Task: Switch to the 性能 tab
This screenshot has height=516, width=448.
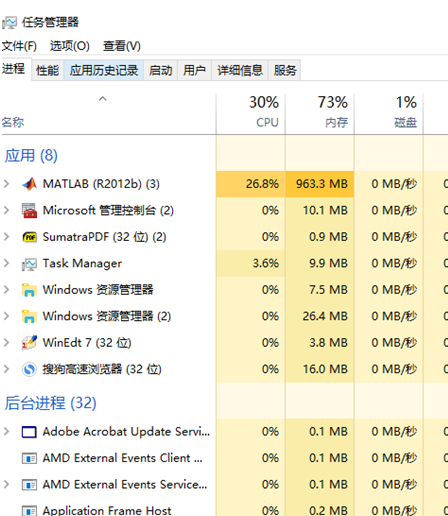Action: [48, 70]
